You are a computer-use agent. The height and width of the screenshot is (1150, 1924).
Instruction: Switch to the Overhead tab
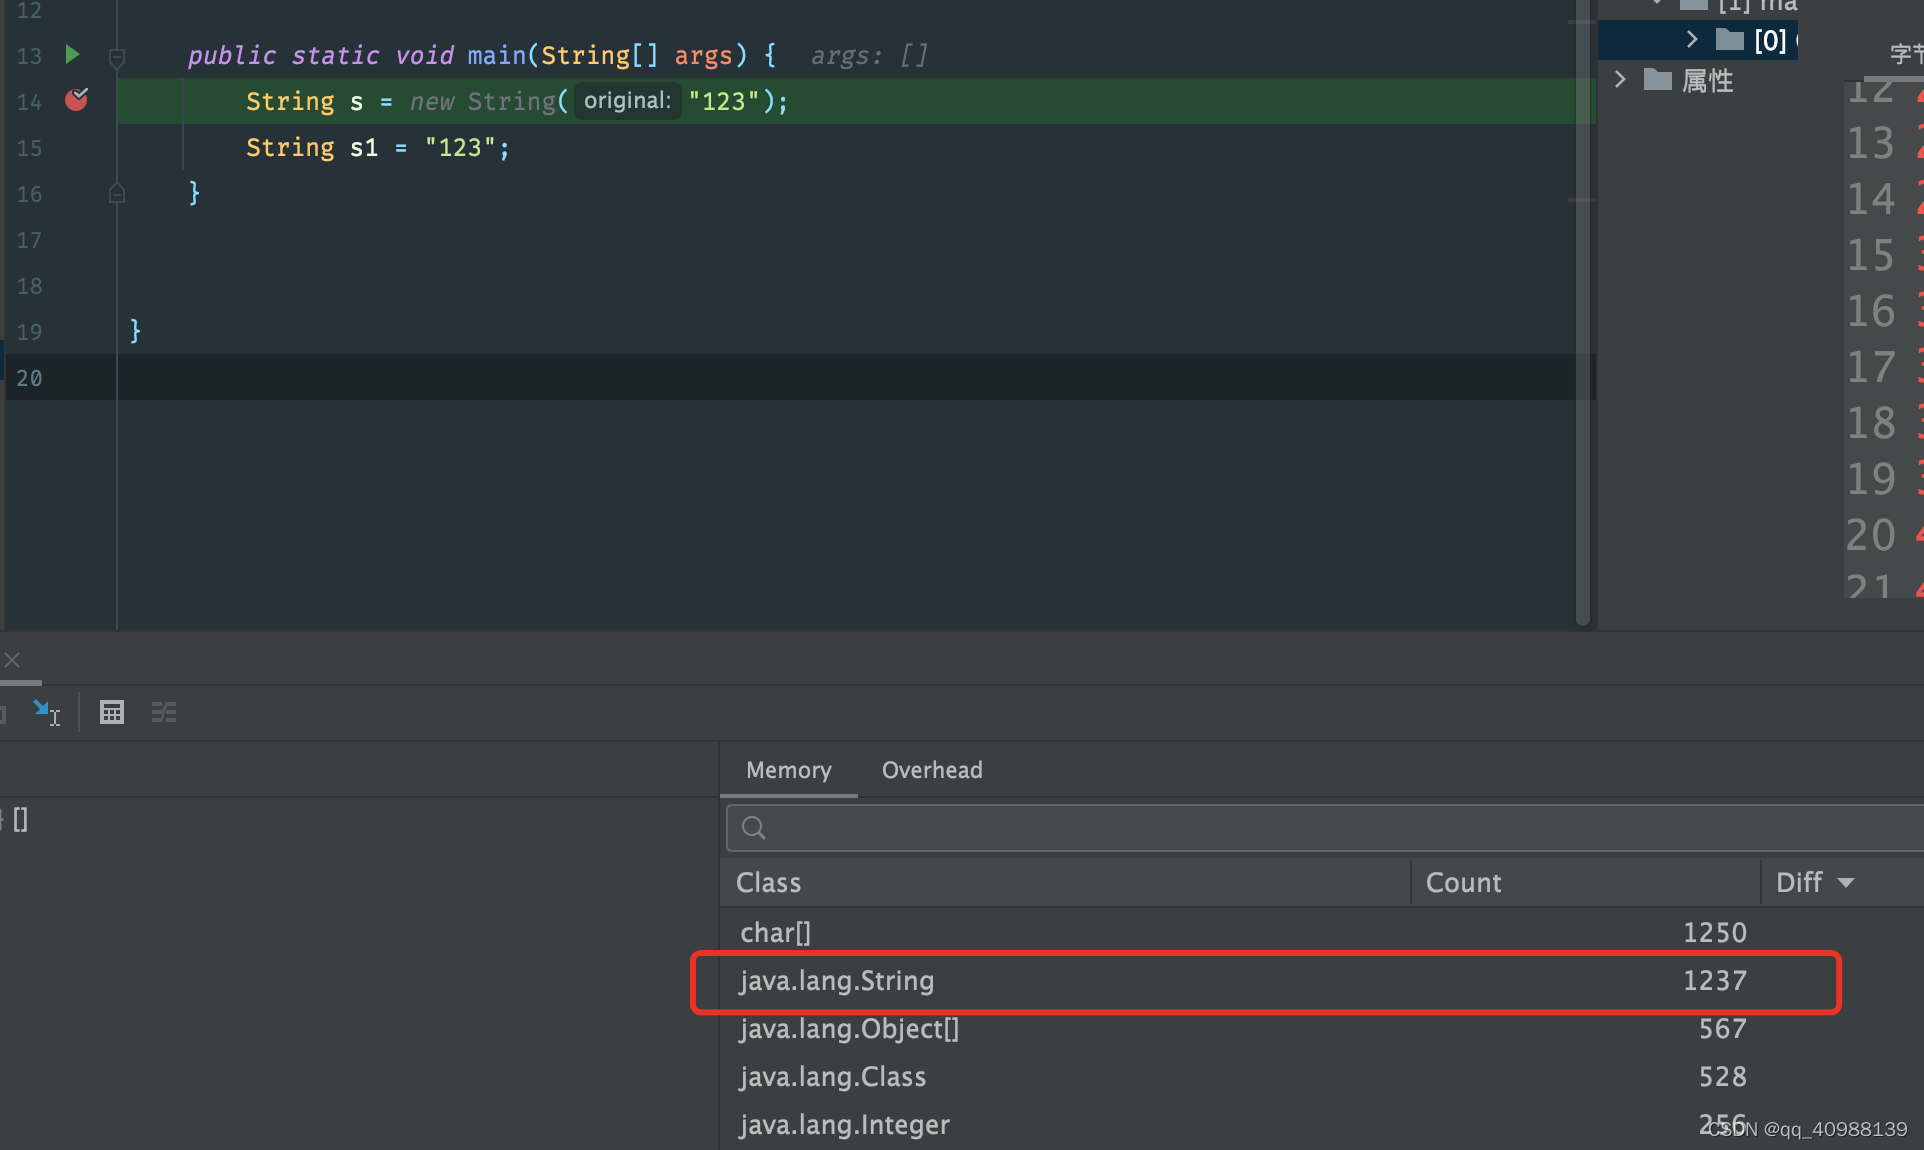pos(932,770)
